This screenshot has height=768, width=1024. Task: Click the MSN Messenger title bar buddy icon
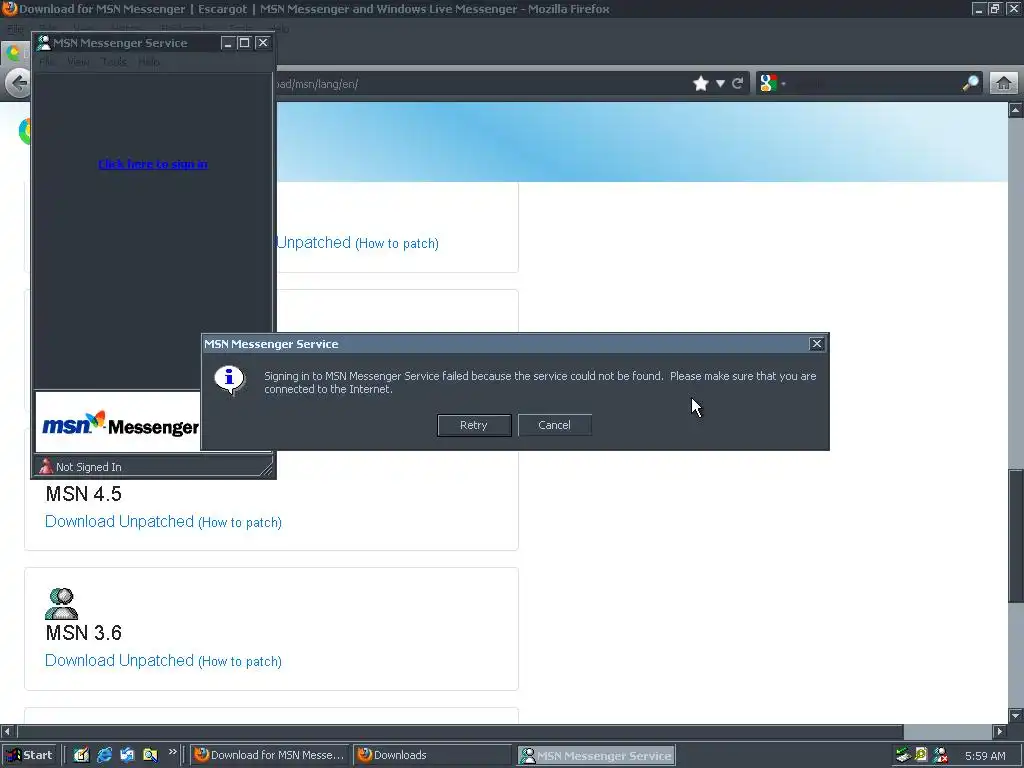click(44, 43)
